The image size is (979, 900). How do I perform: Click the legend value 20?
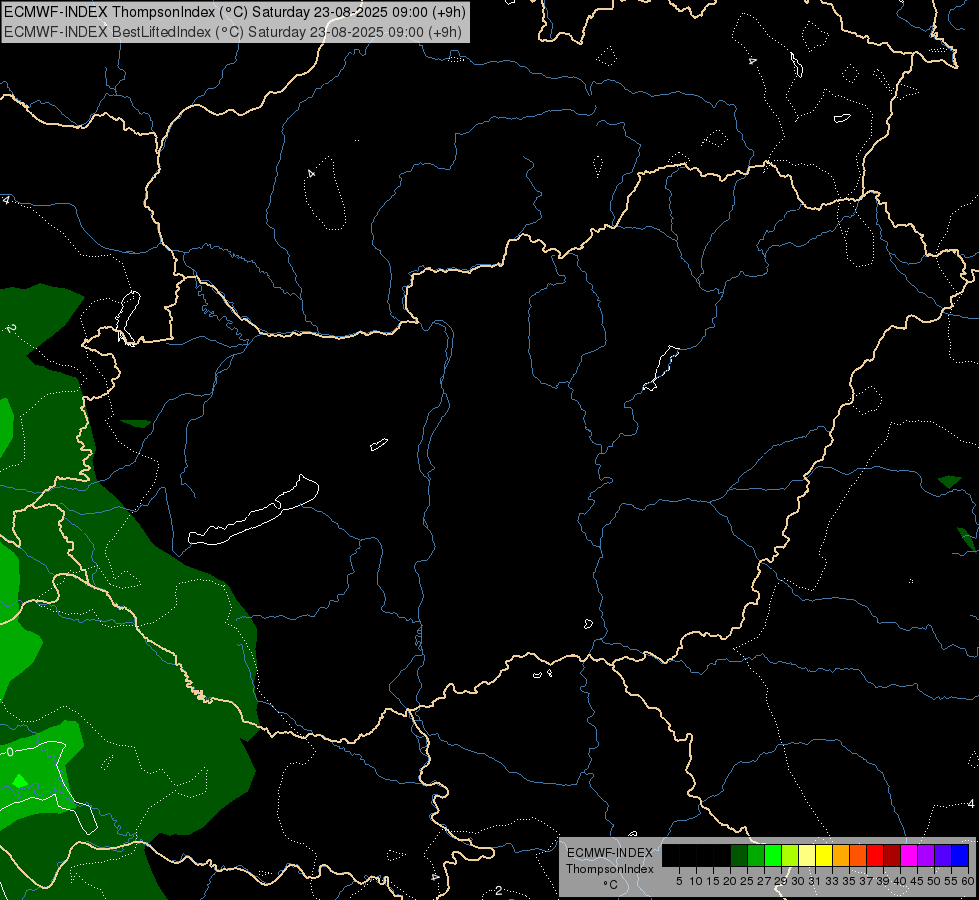pyautogui.click(x=730, y=881)
